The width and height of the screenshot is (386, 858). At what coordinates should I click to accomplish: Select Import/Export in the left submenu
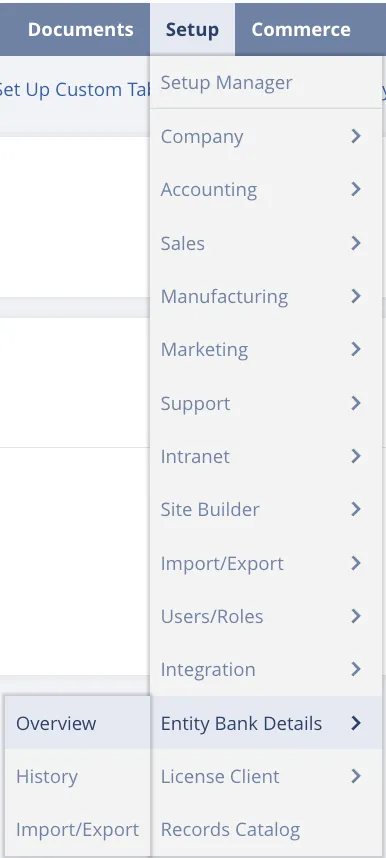(77, 830)
